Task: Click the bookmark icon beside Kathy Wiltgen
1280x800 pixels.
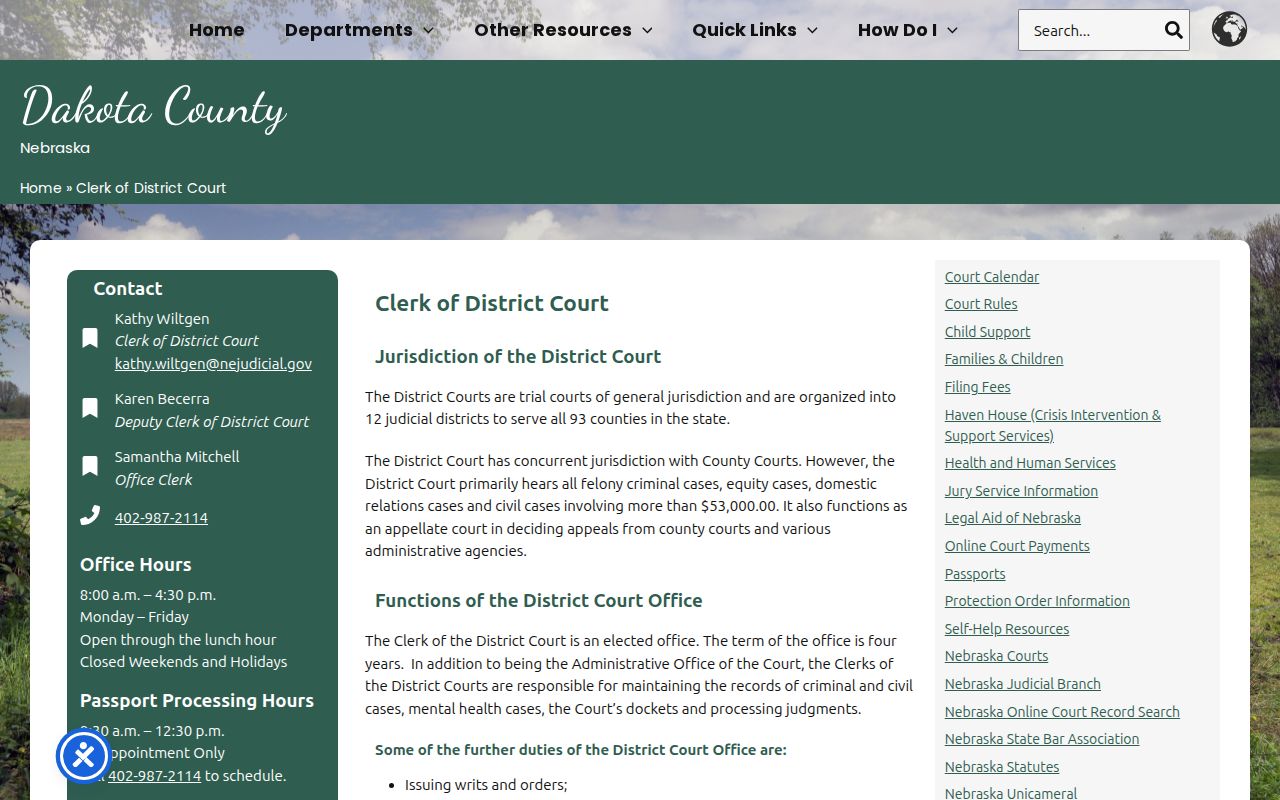Action: click(90, 338)
